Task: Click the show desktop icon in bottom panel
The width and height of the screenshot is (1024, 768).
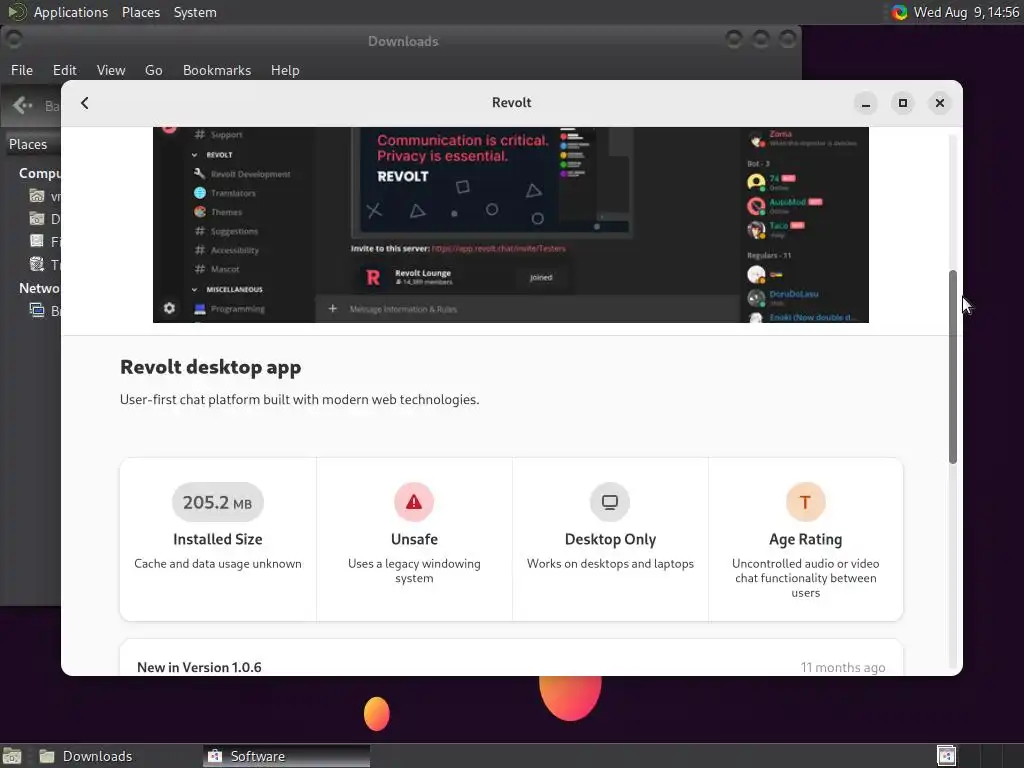Action: [x=12, y=756]
